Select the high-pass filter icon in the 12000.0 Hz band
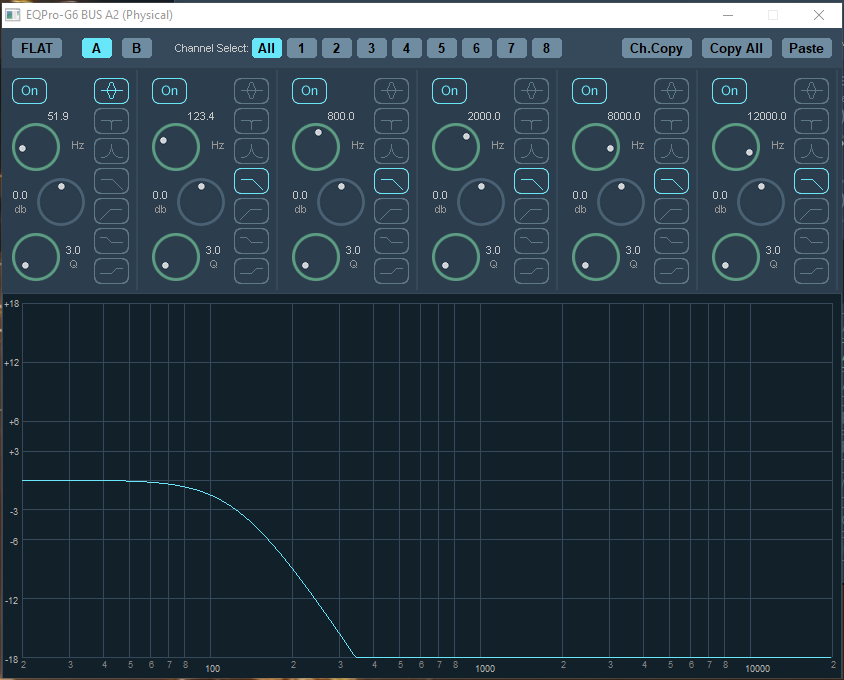The image size is (844, 680). (811, 211)
